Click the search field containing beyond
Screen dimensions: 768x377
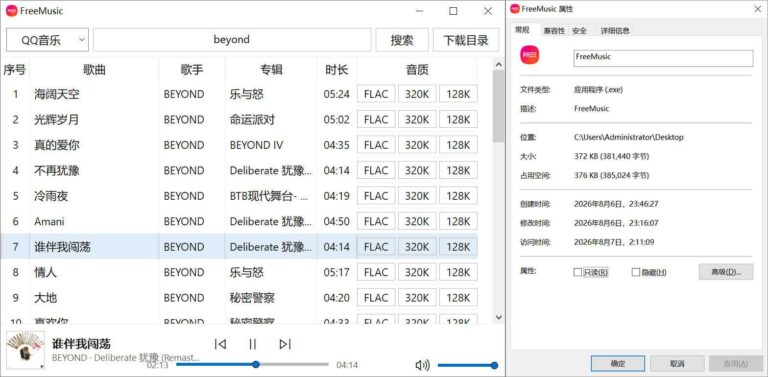(x=232, y=40)
